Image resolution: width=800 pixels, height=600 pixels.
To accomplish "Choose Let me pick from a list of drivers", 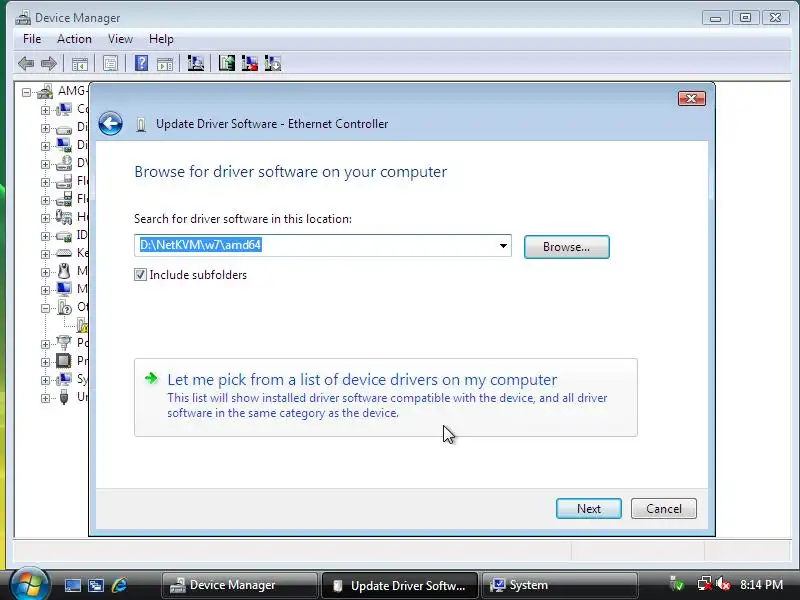I will click(386, 397).
